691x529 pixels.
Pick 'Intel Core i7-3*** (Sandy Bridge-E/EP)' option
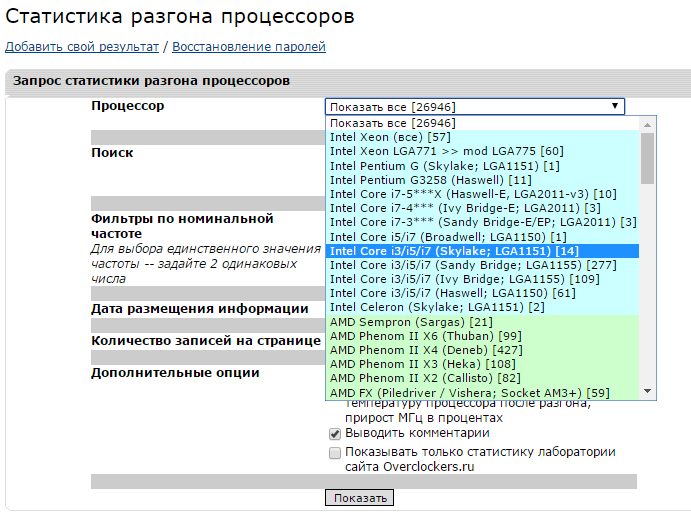coord(482,222)
